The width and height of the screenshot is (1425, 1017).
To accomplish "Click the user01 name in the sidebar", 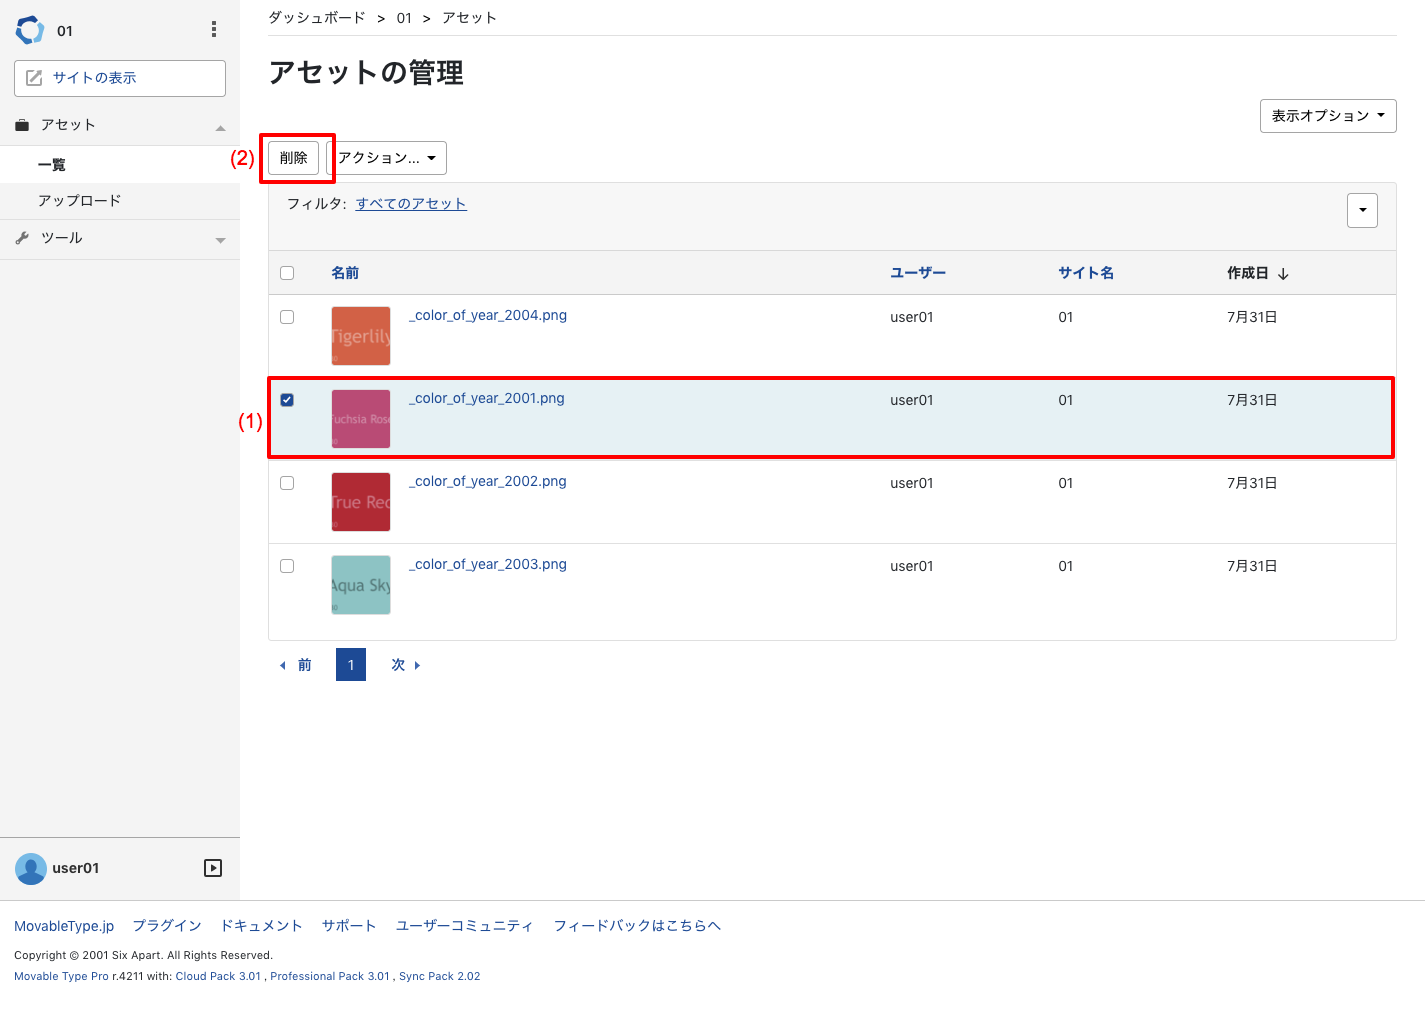I will (76, 868).
